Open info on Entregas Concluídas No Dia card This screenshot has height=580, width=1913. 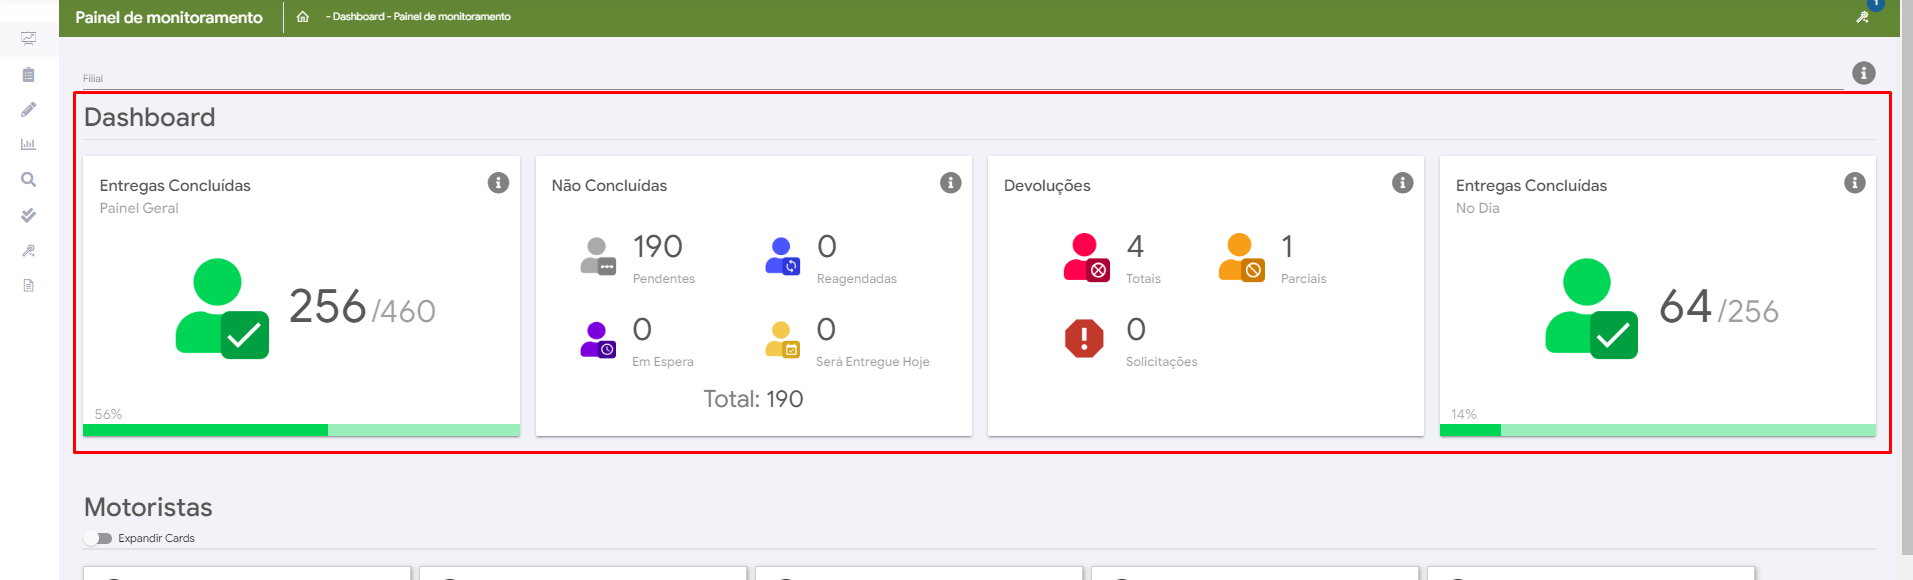(x=1854, y=183)
